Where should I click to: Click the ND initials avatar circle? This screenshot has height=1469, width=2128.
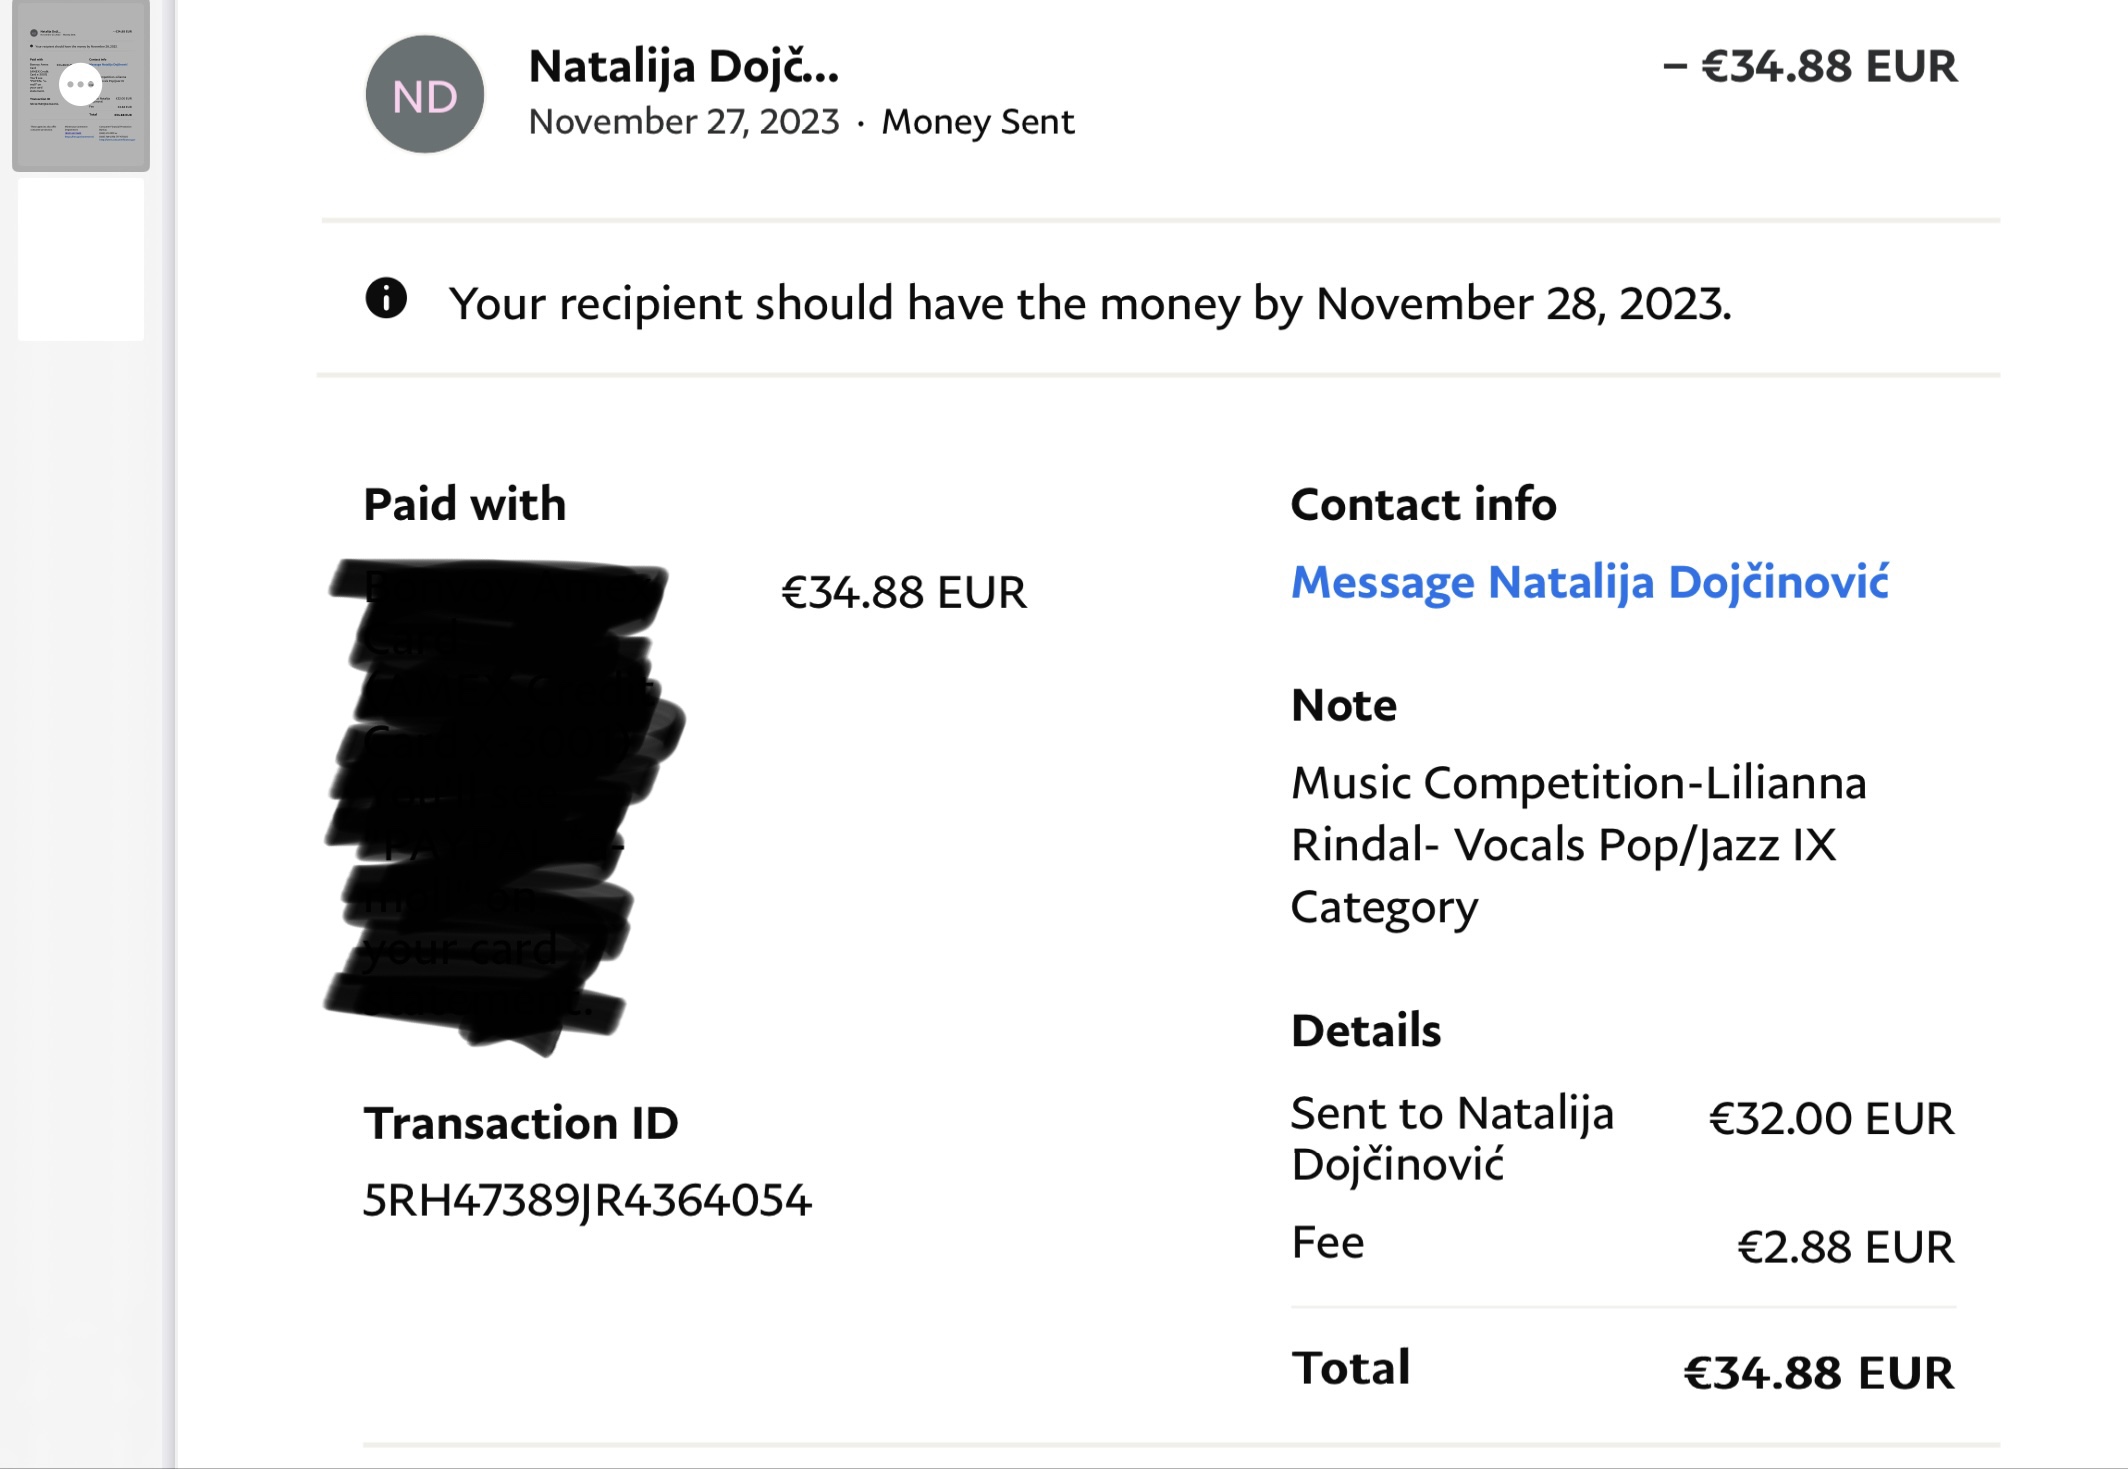tap(425, 95)
